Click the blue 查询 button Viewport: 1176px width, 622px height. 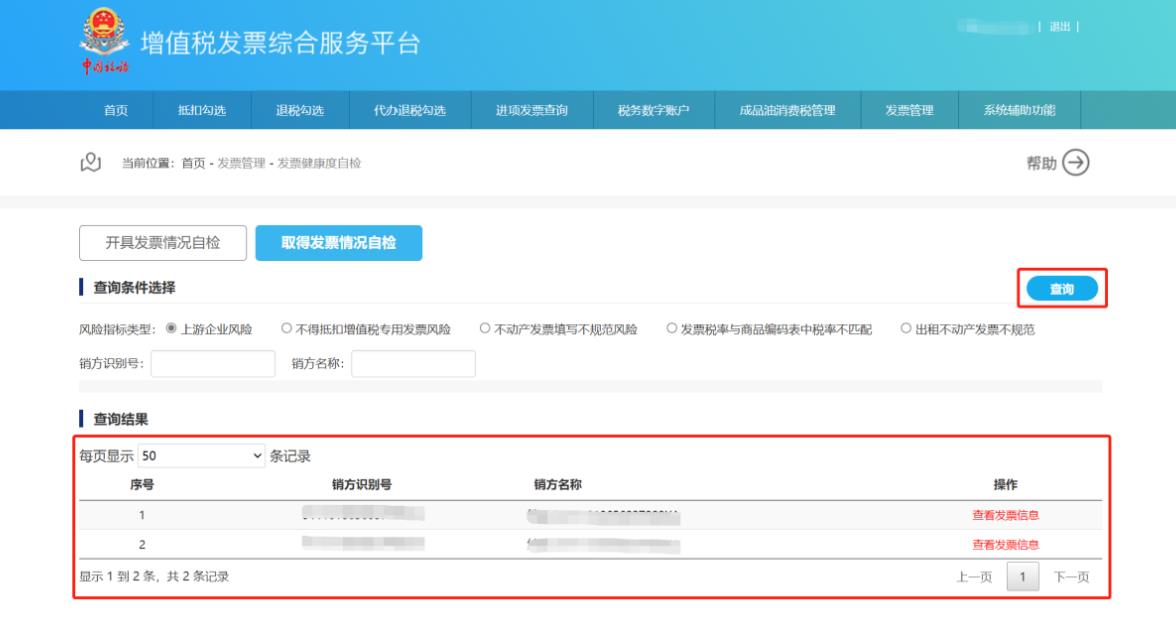[1061, 289]
